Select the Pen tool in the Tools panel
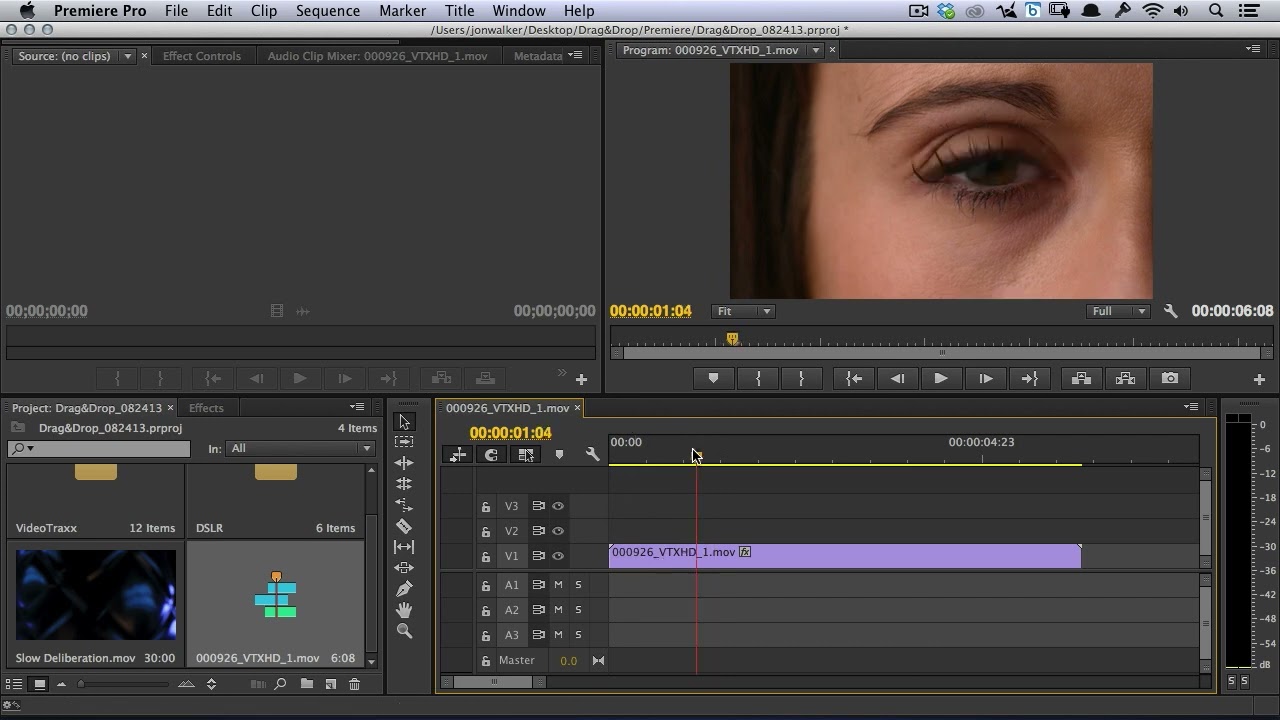 click(404, 589)
